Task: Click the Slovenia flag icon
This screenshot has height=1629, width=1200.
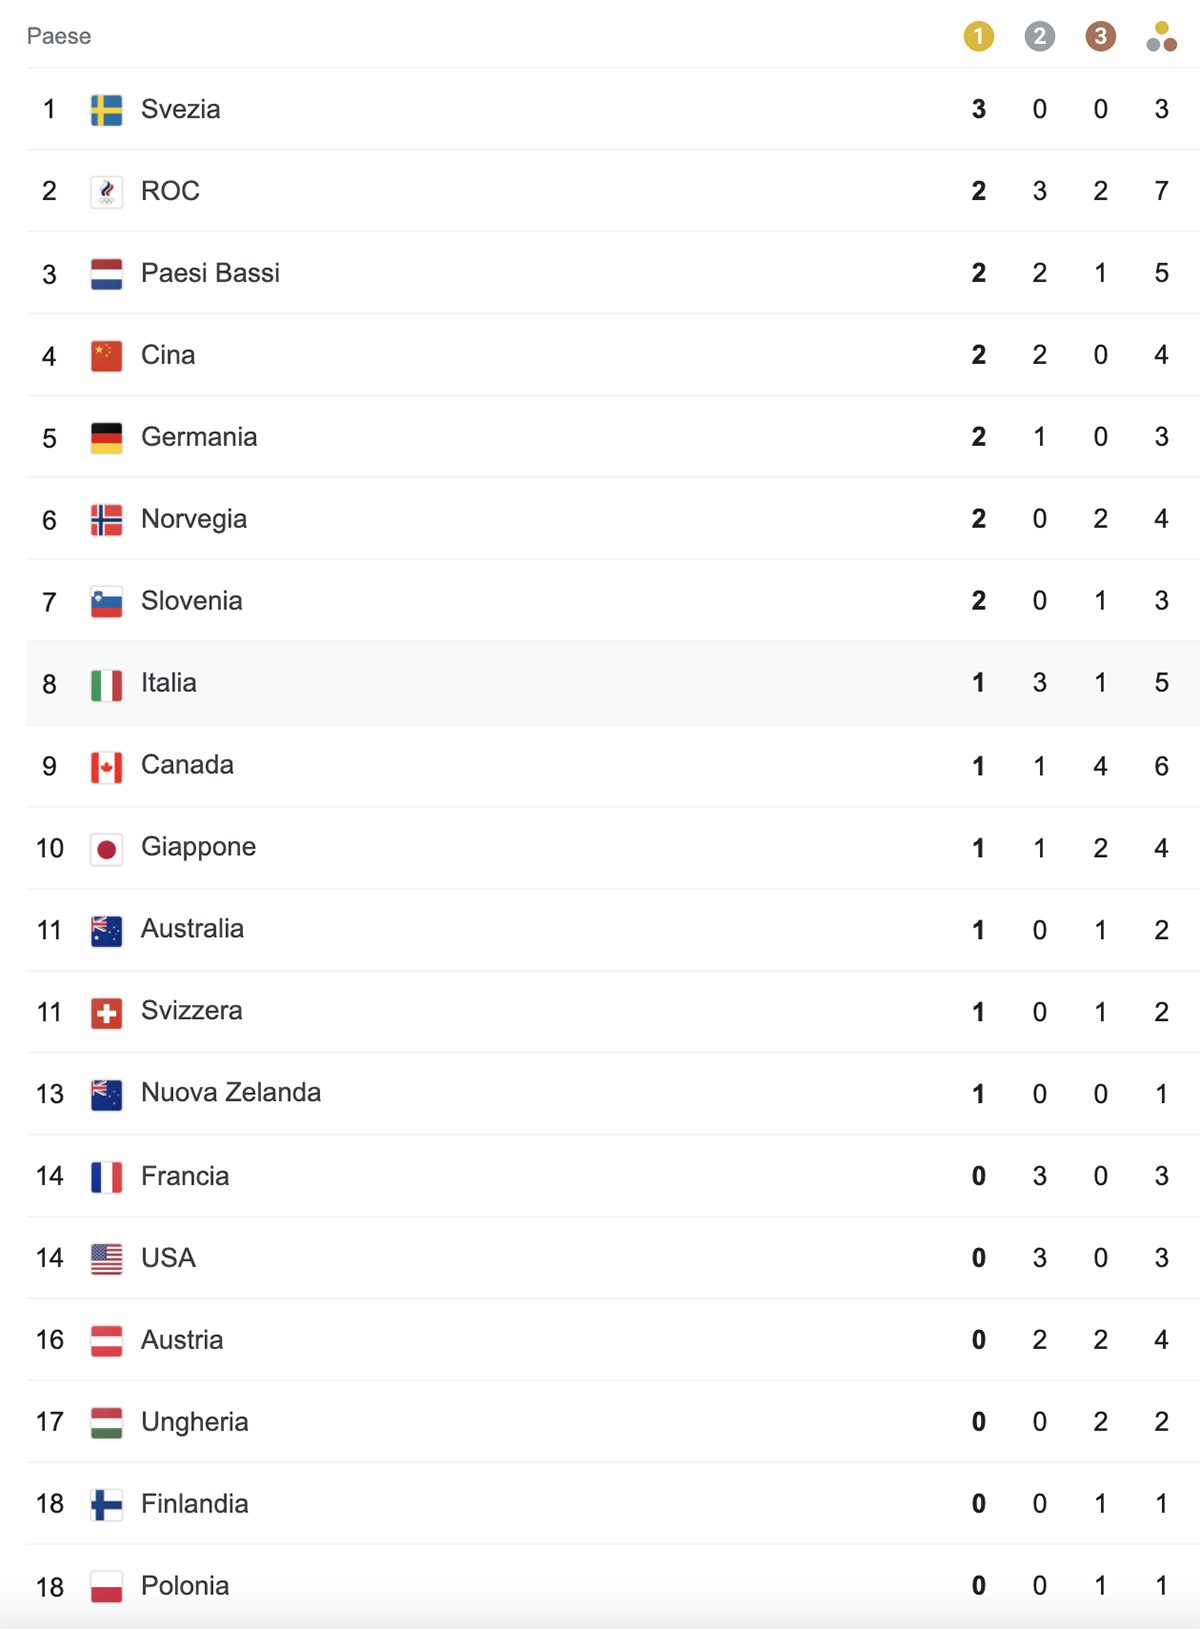Action: [x=107, y=602]
